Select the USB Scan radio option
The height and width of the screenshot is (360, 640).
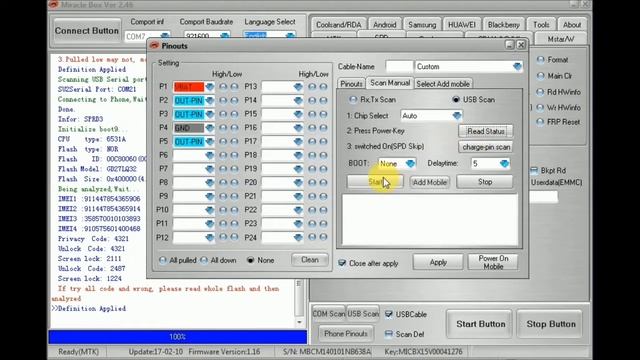coord(456,100)
